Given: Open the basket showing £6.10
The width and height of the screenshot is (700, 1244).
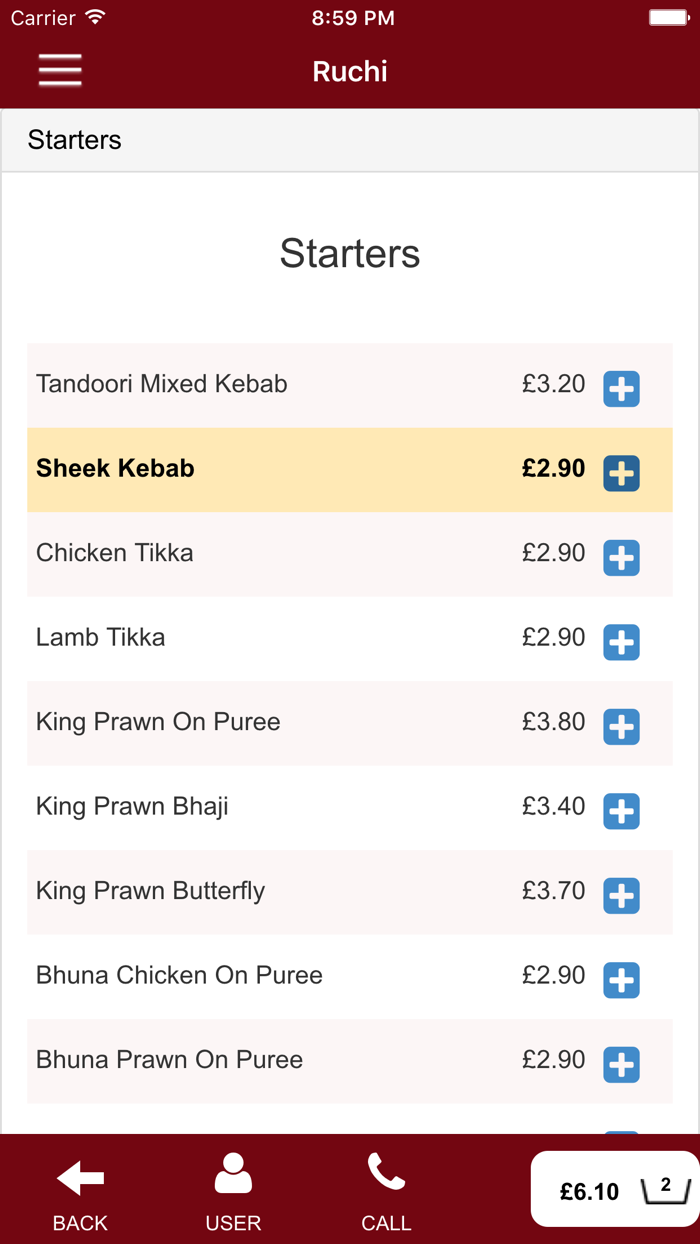Looking at the screenshot, I should 615,1189.
